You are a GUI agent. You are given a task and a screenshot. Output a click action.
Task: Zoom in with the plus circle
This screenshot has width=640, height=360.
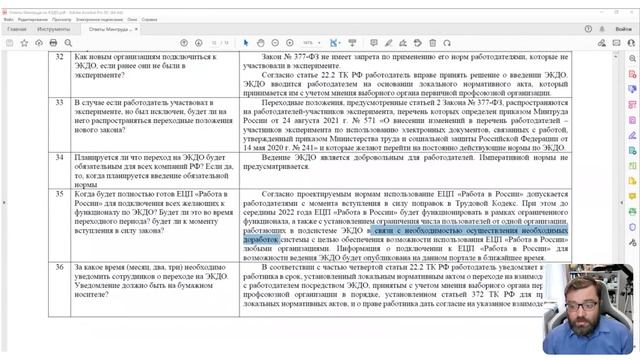coord(290,43)
